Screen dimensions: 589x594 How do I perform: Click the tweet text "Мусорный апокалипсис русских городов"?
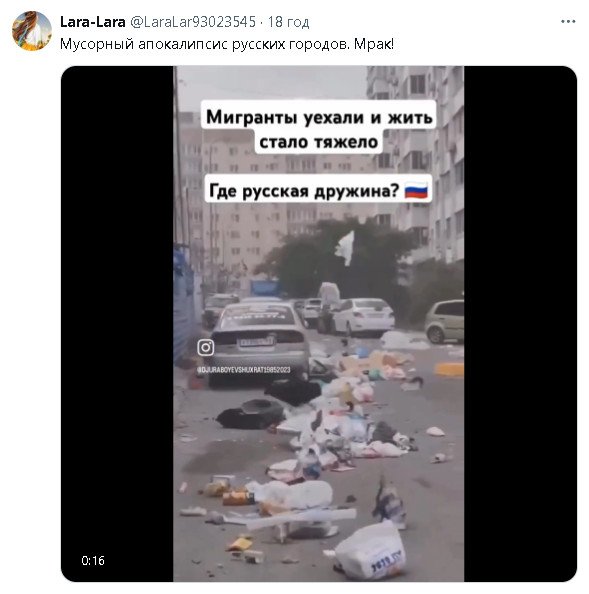click(x=205, y=45)
